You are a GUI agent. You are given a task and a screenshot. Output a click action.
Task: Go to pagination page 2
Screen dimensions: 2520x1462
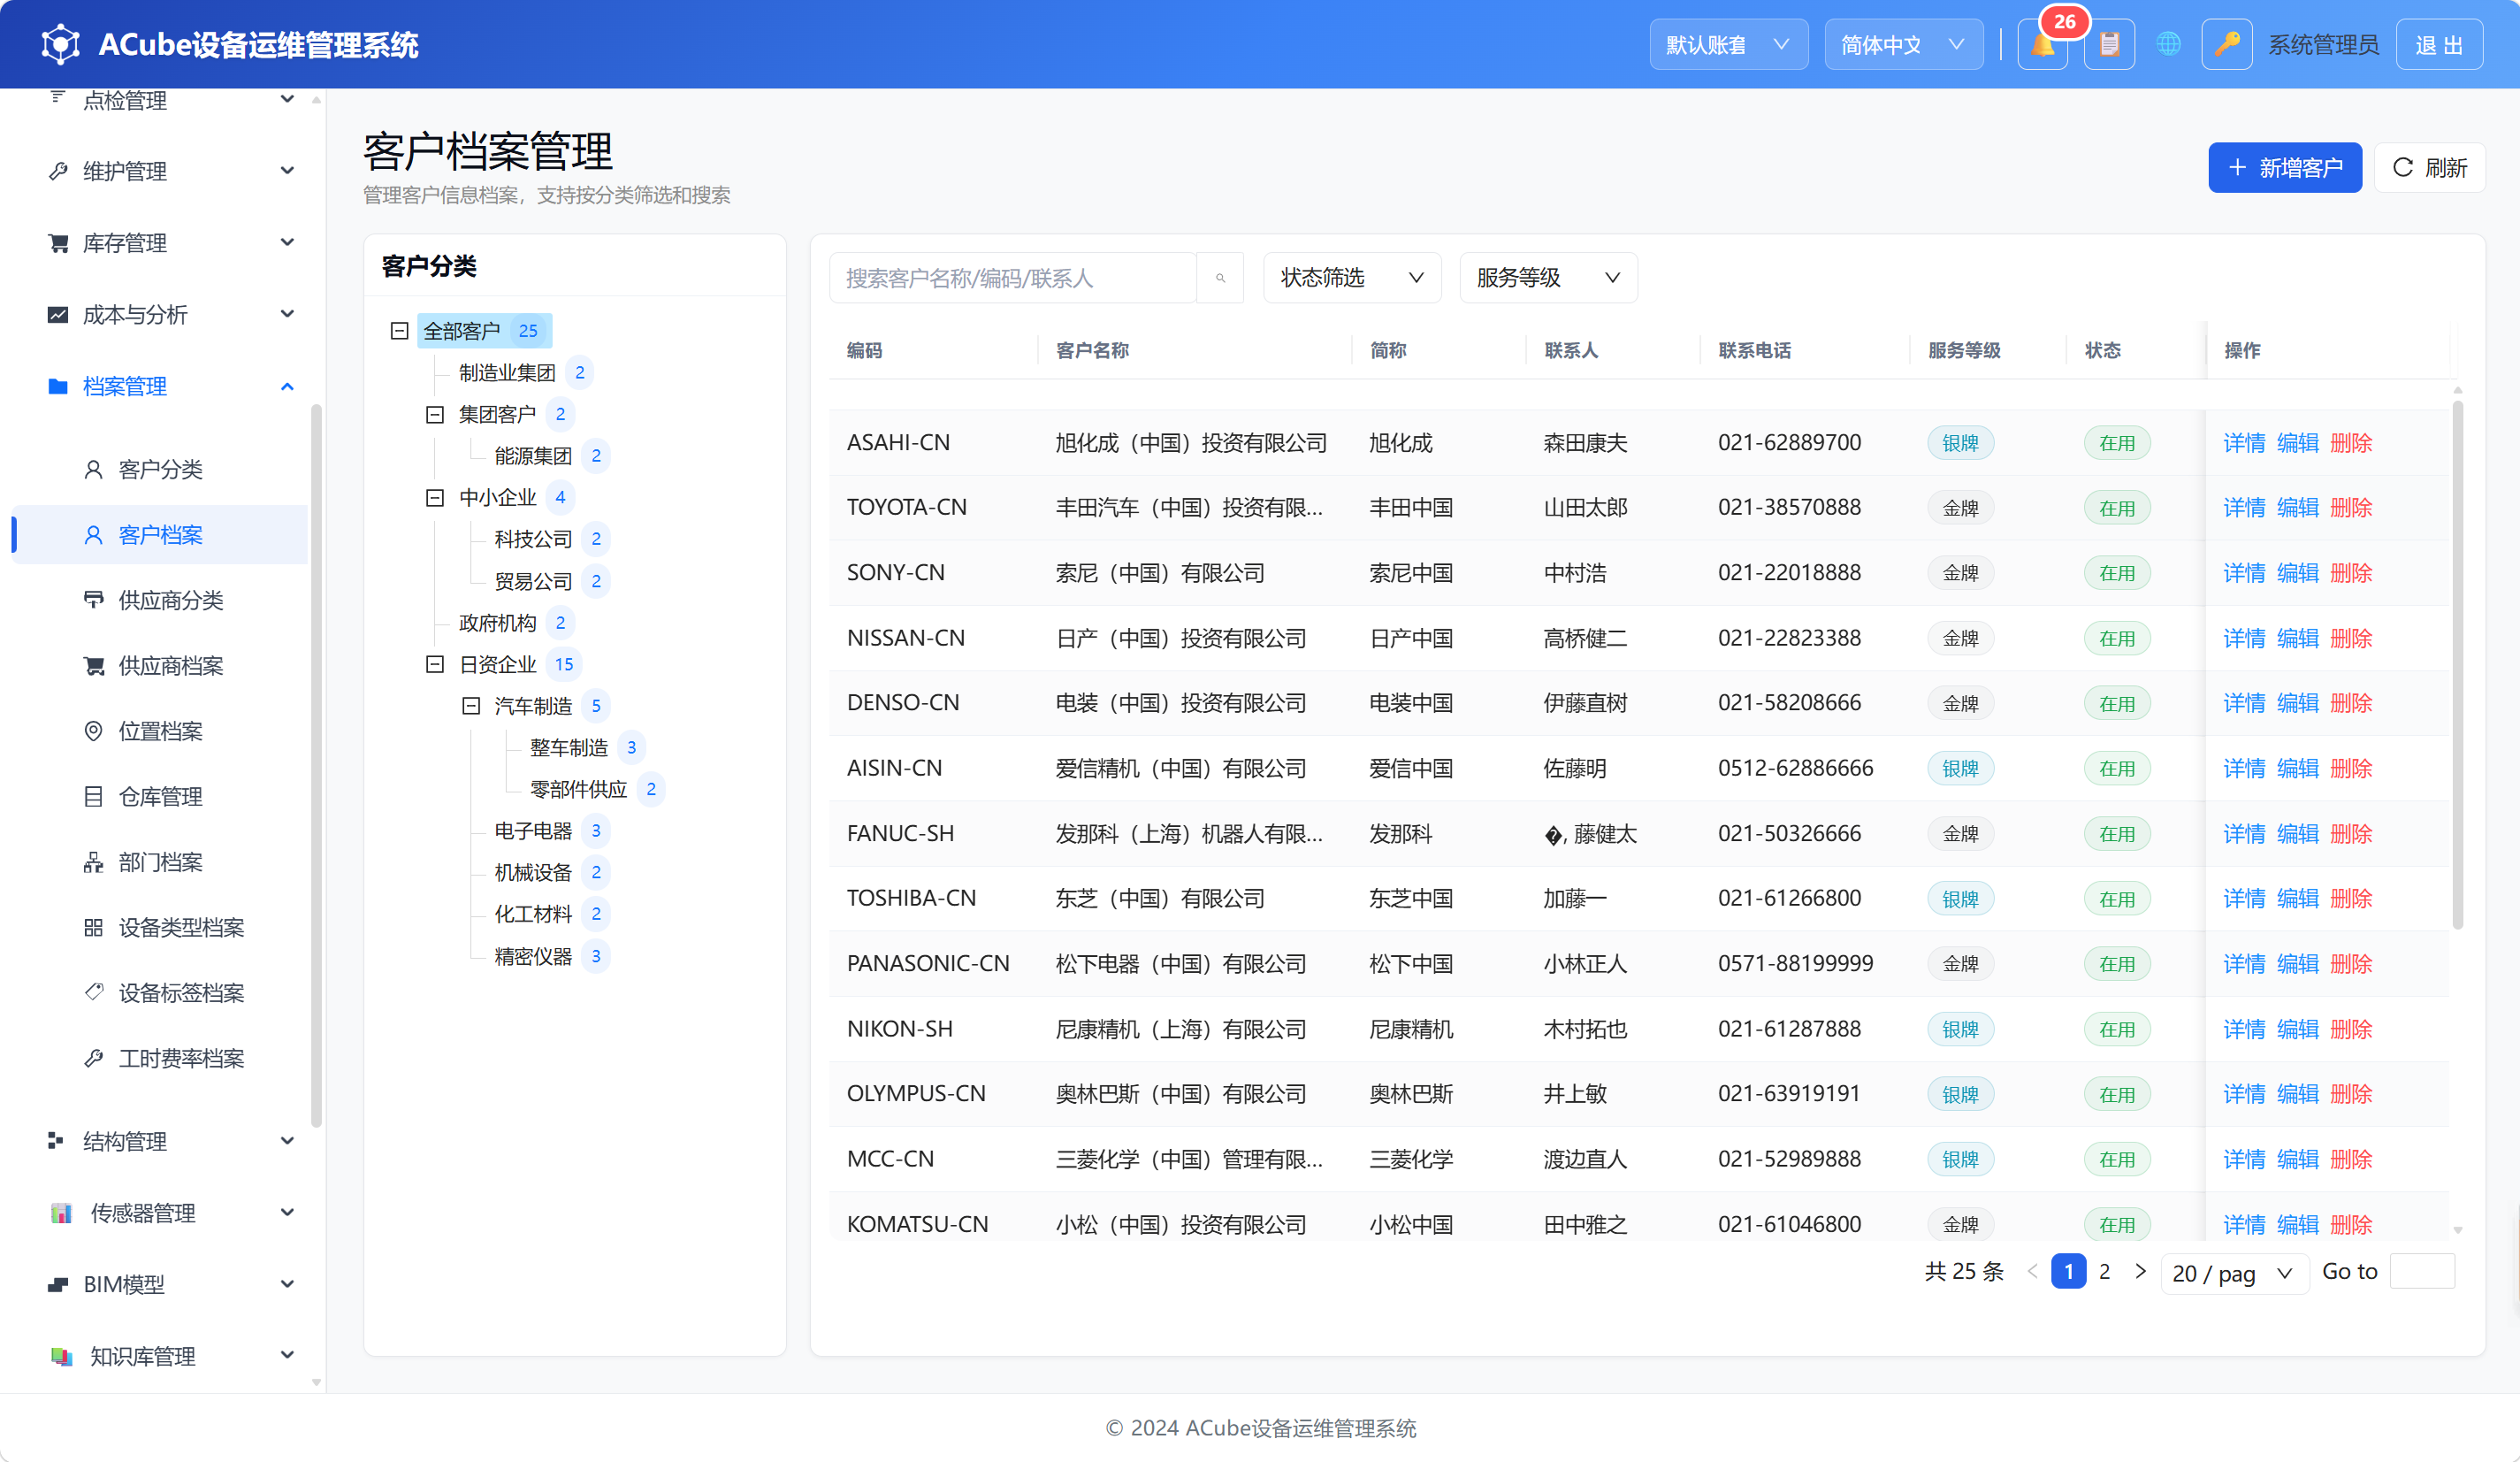(x=2104, y=1271)
